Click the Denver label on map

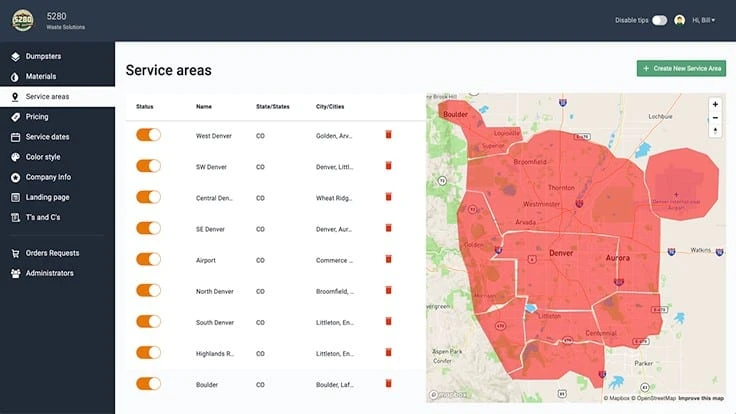pos(561,254)
